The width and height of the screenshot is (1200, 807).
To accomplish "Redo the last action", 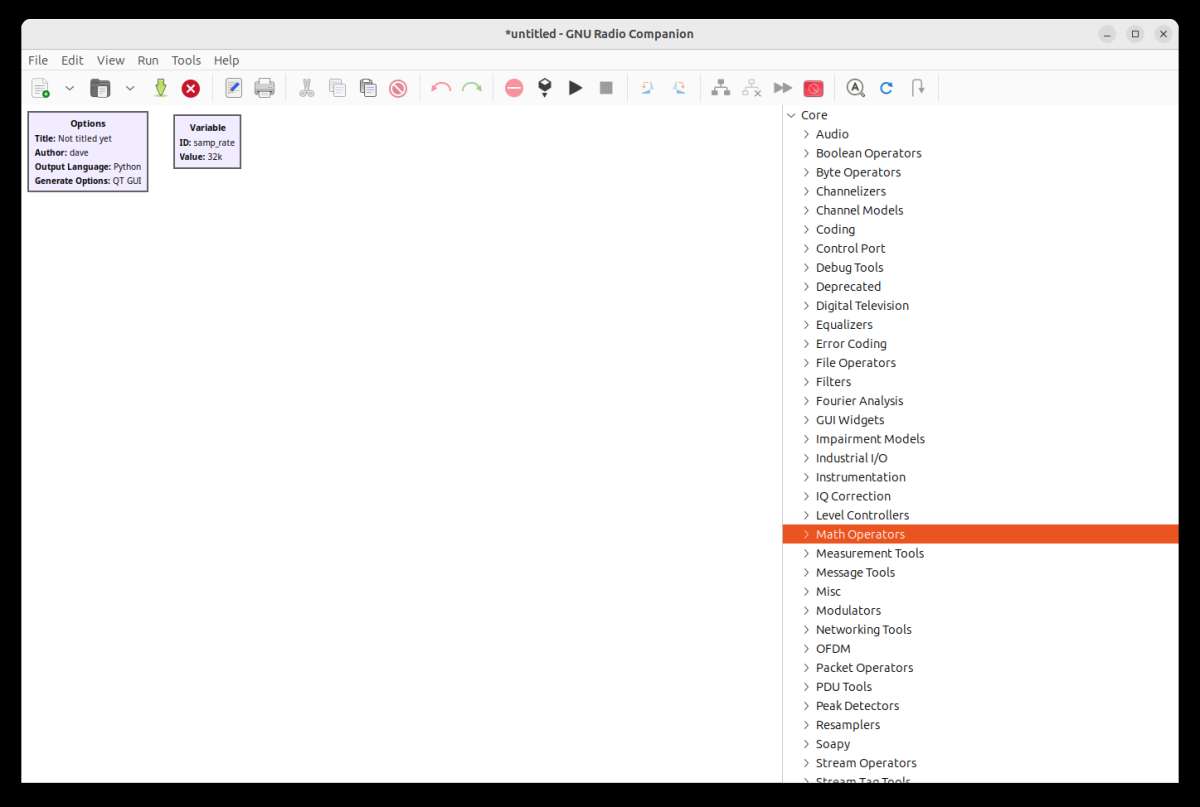I will [472, 88].
